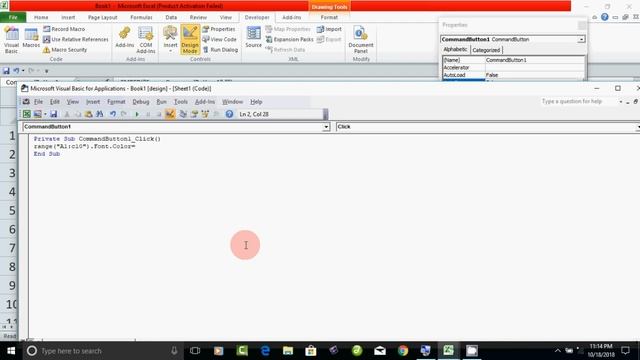Screen dimensions: 640x360
Task: Open Macro Security settings
Action: click(65, 49)
